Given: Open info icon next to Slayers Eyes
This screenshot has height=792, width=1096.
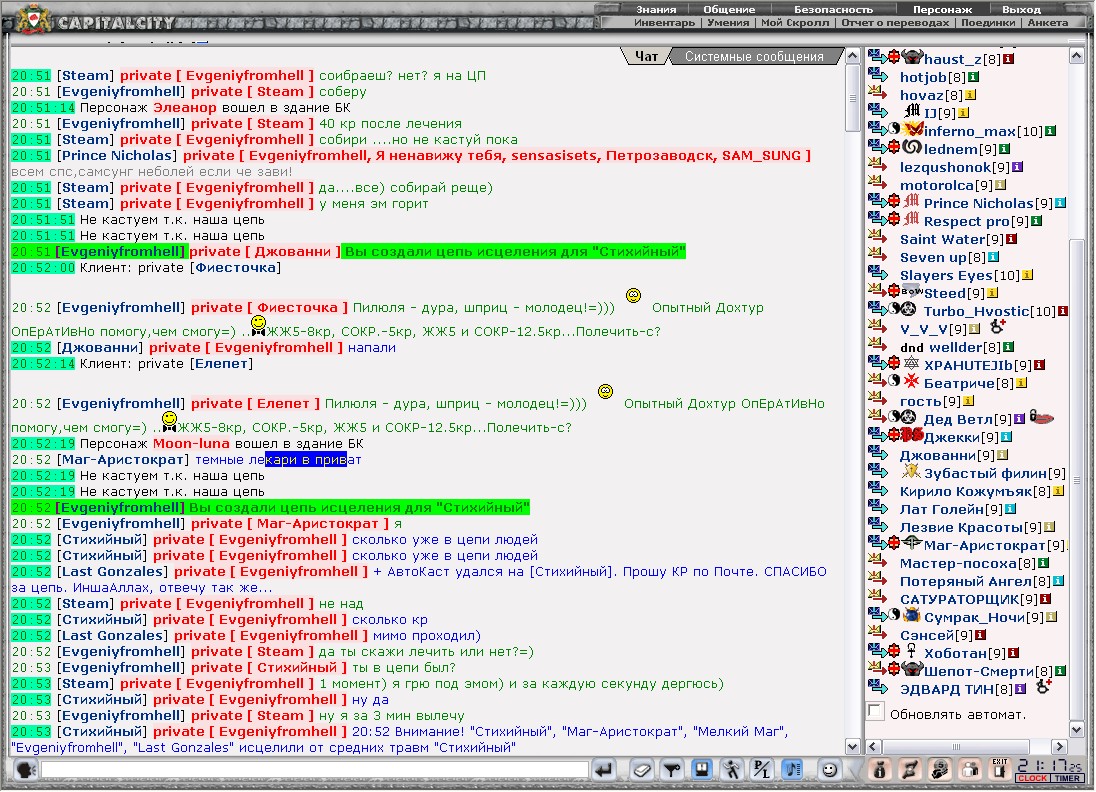Looking at the screenshot, I should [1028, 275].
